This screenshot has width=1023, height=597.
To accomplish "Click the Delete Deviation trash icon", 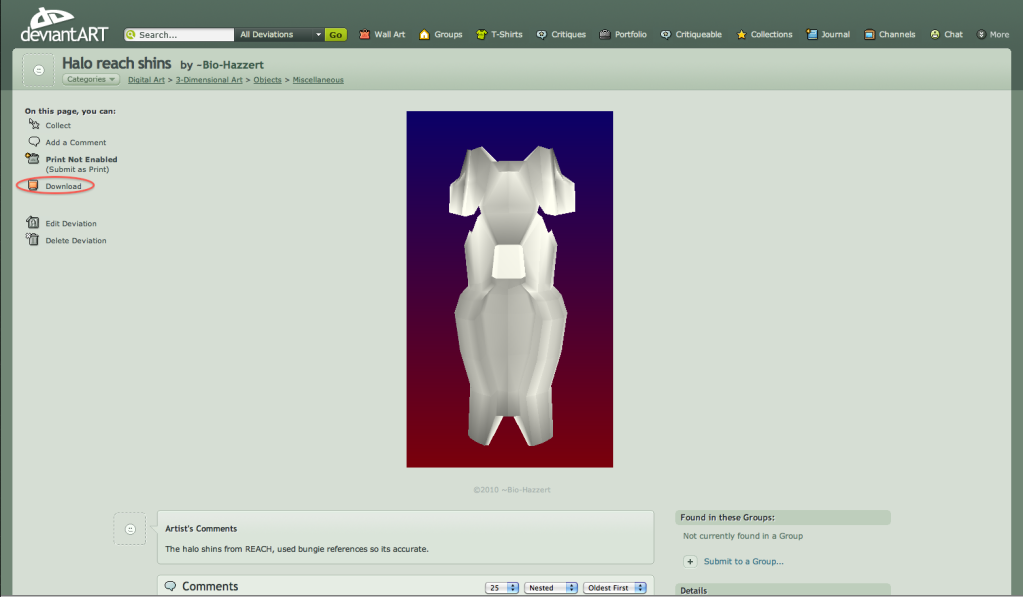I will [x=32, y=239].
